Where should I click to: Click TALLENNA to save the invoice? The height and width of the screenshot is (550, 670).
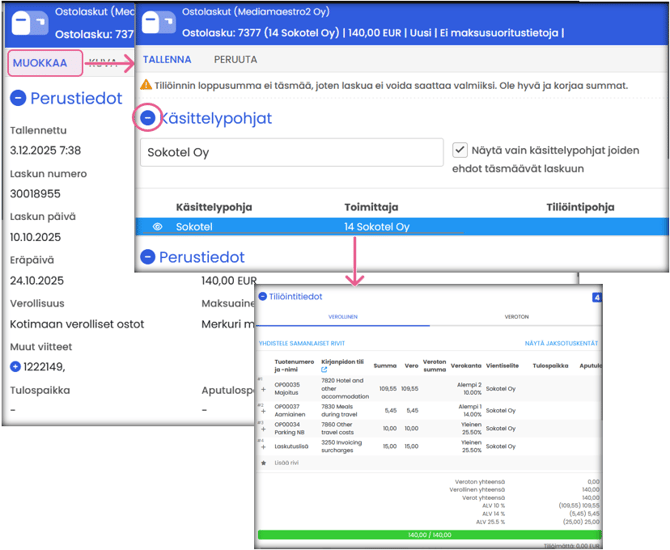click(x=167, y=59)
